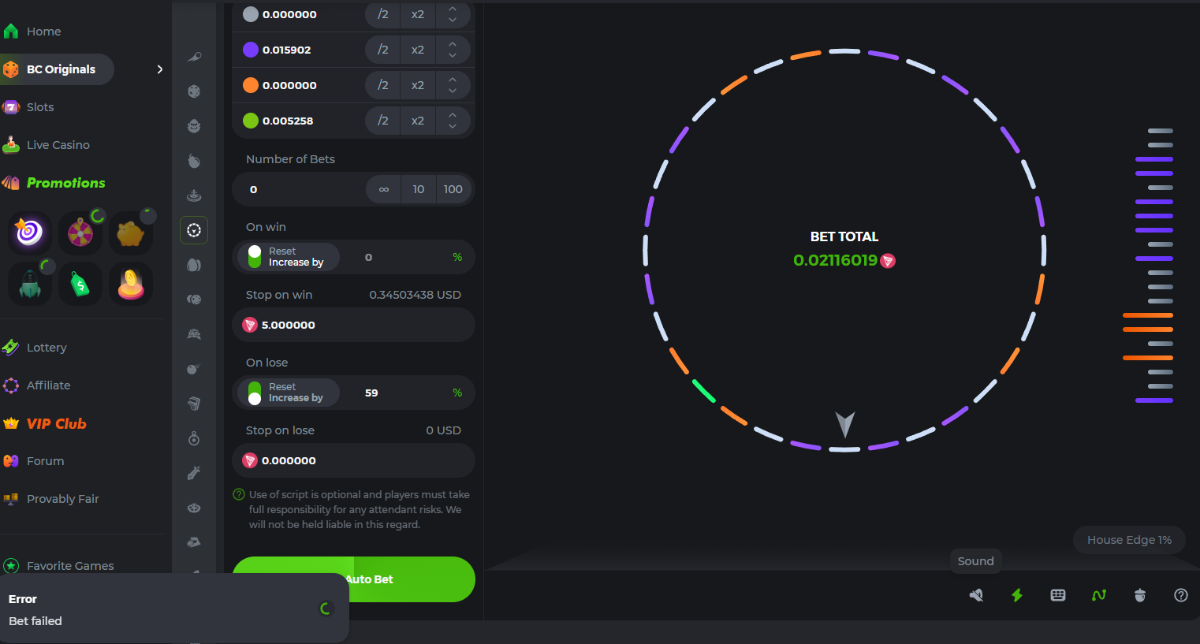1200x644 pixels.
Task: Click the piggy bank promotion icon
Action: pyautogui.click(x=131, y=232)
